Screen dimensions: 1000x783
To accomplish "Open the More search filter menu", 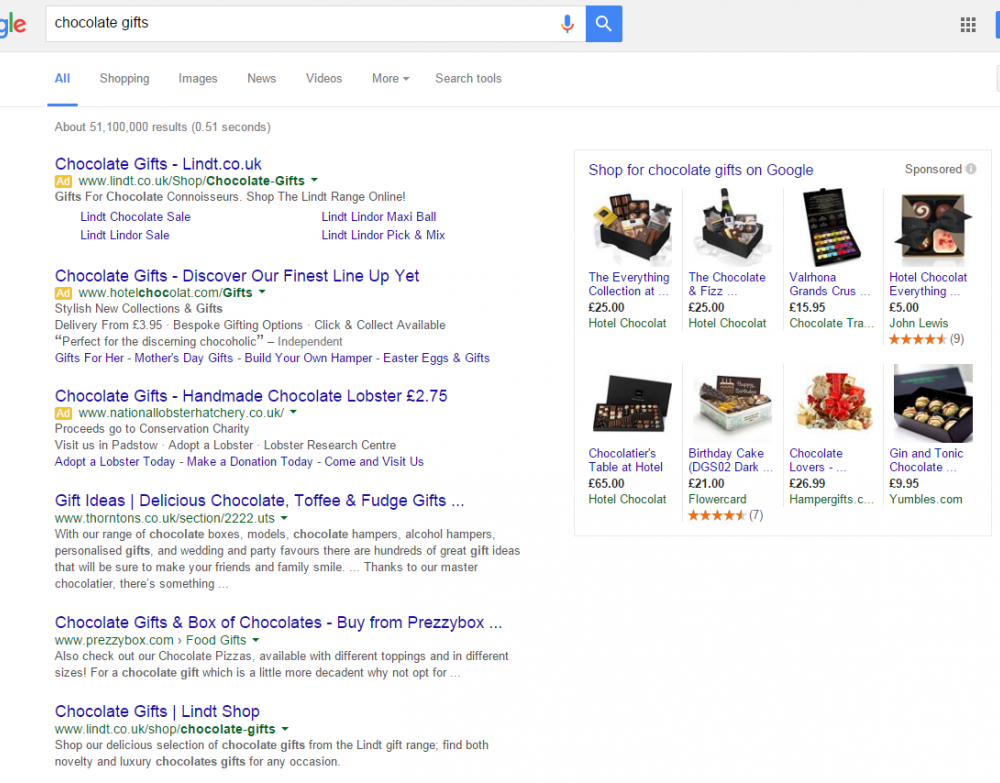I will click(390, 78).
